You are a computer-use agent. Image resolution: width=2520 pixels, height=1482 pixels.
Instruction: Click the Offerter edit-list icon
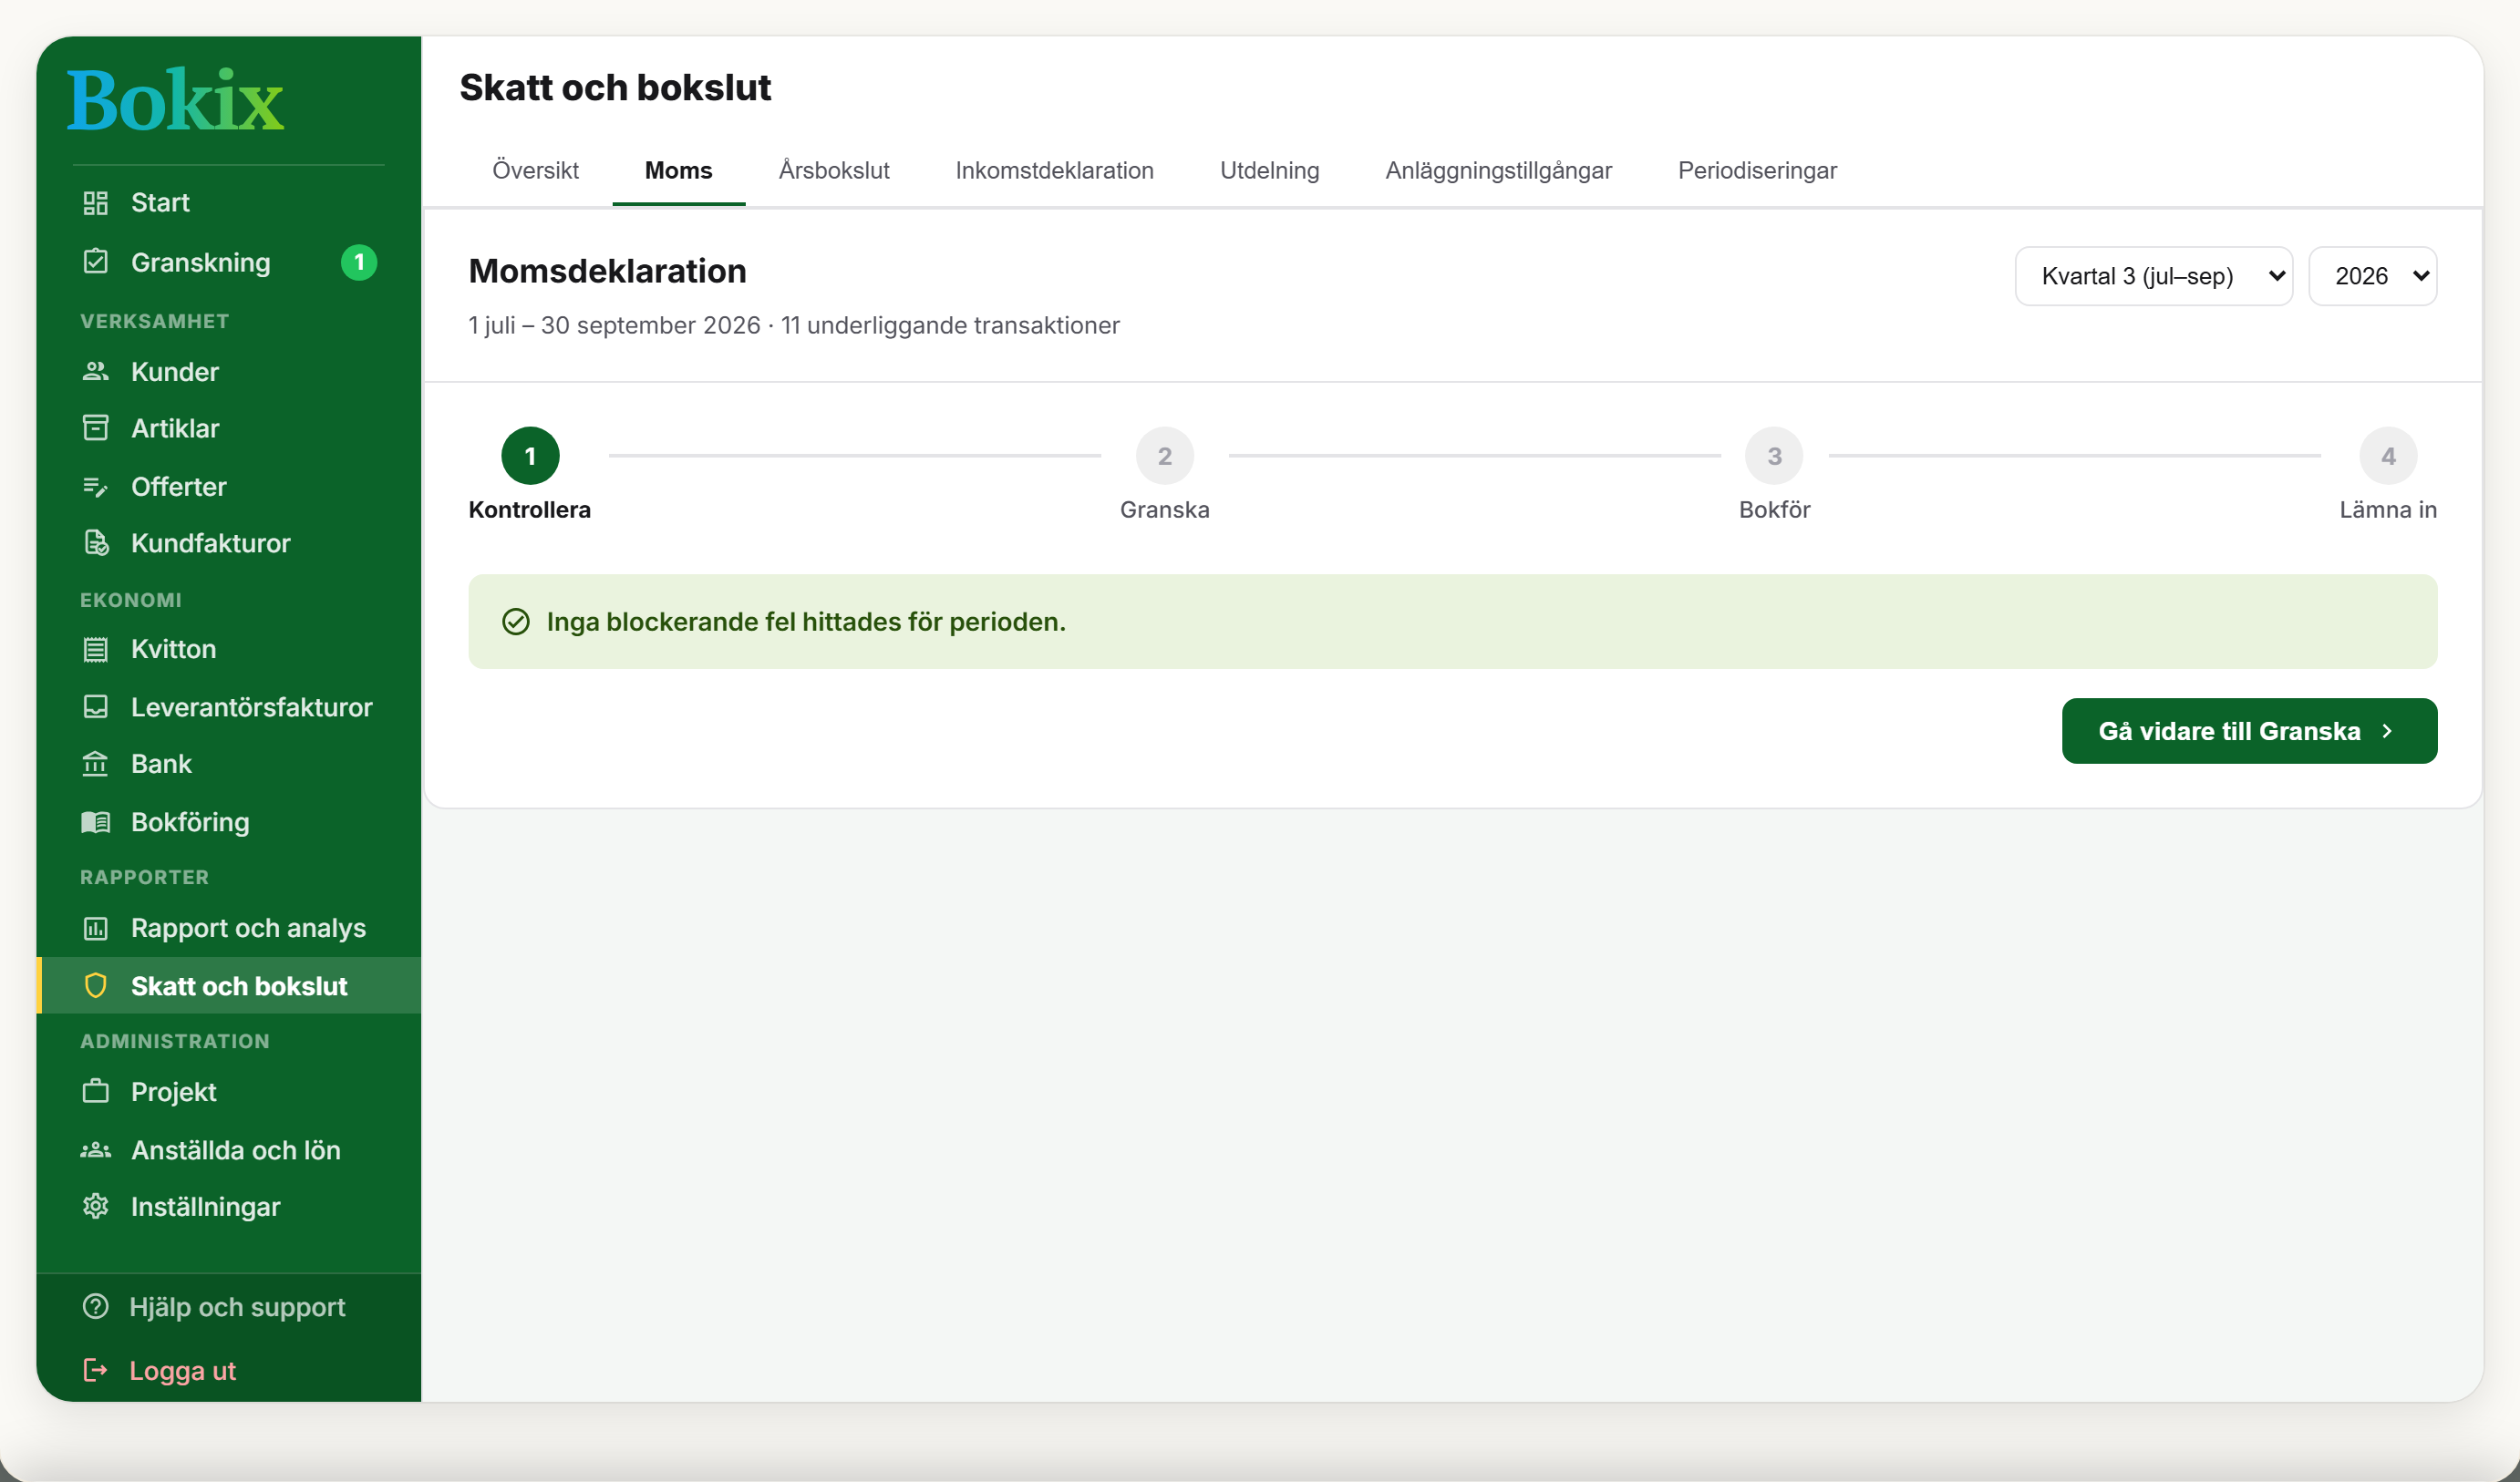point(95,487)
